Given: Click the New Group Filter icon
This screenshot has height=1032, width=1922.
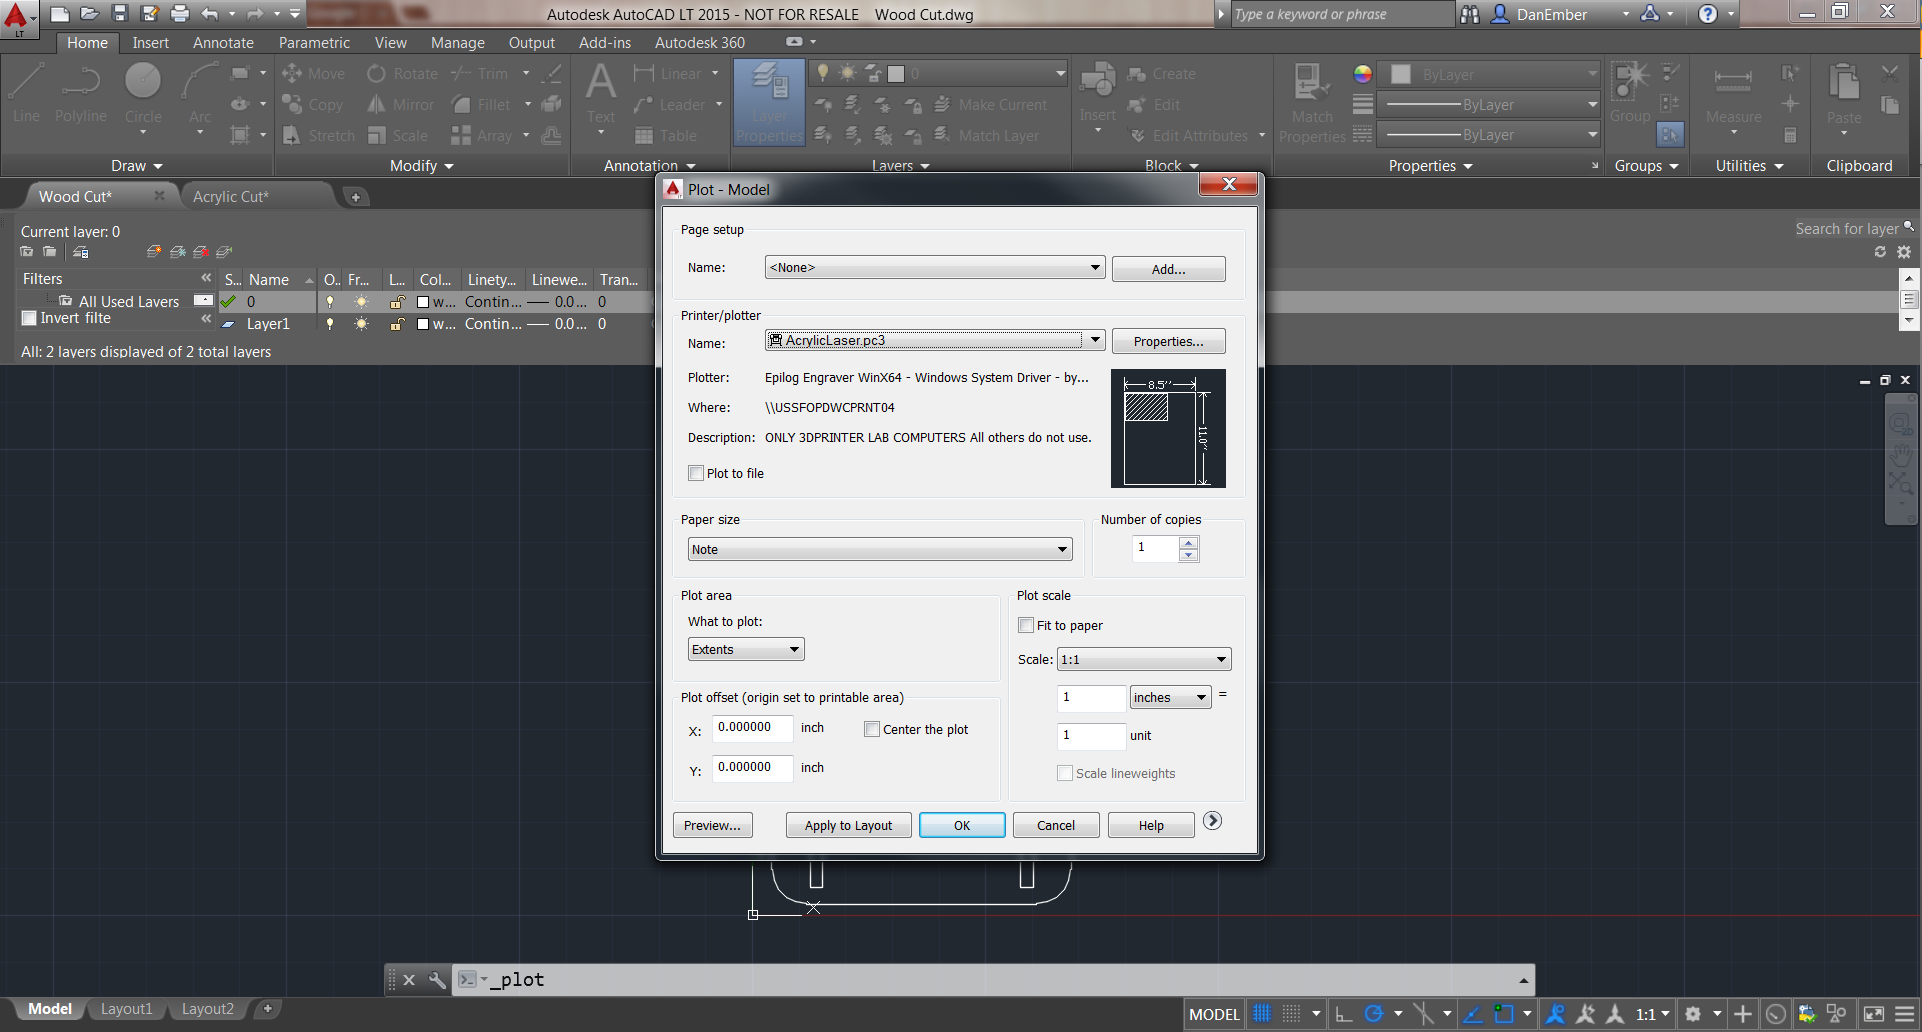Looking at the screenshot, I should pyautogui.click(x=49, y=252).
